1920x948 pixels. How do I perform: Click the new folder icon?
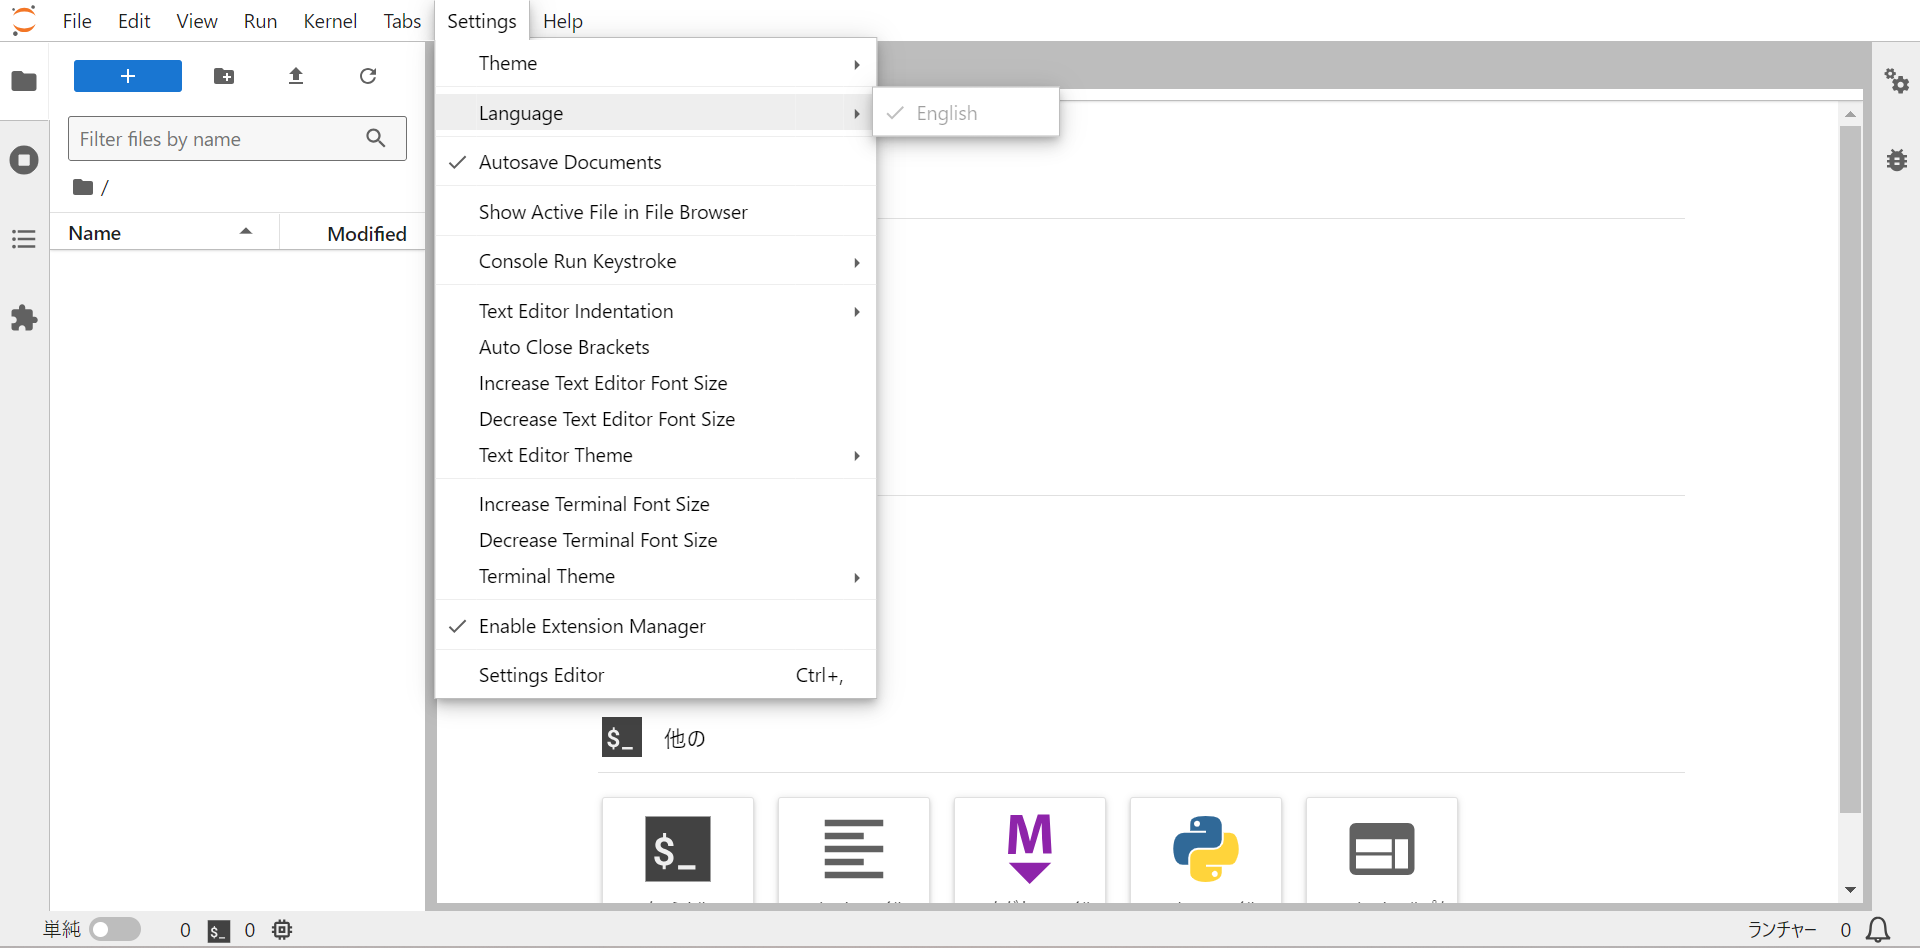[x=224, y=76]
